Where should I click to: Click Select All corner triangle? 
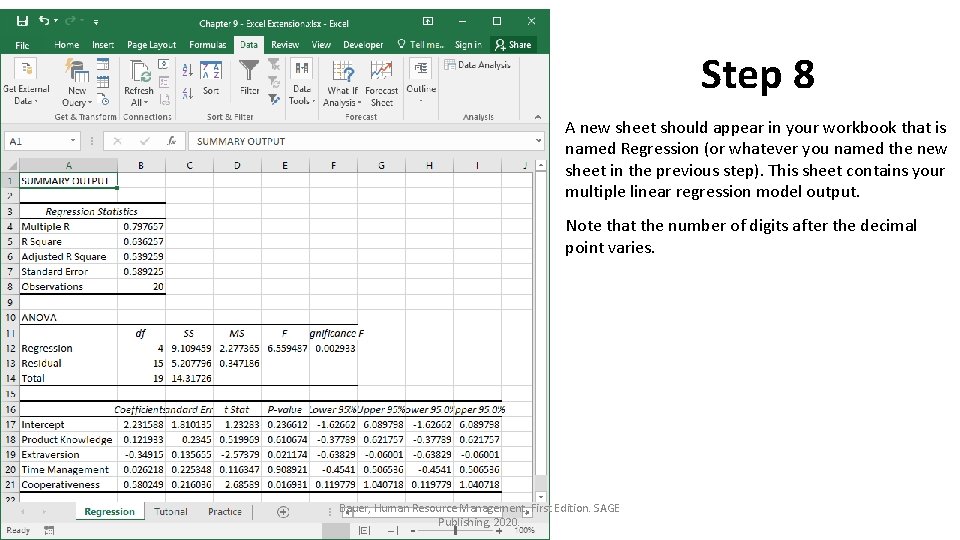click(x=11, y=165)
